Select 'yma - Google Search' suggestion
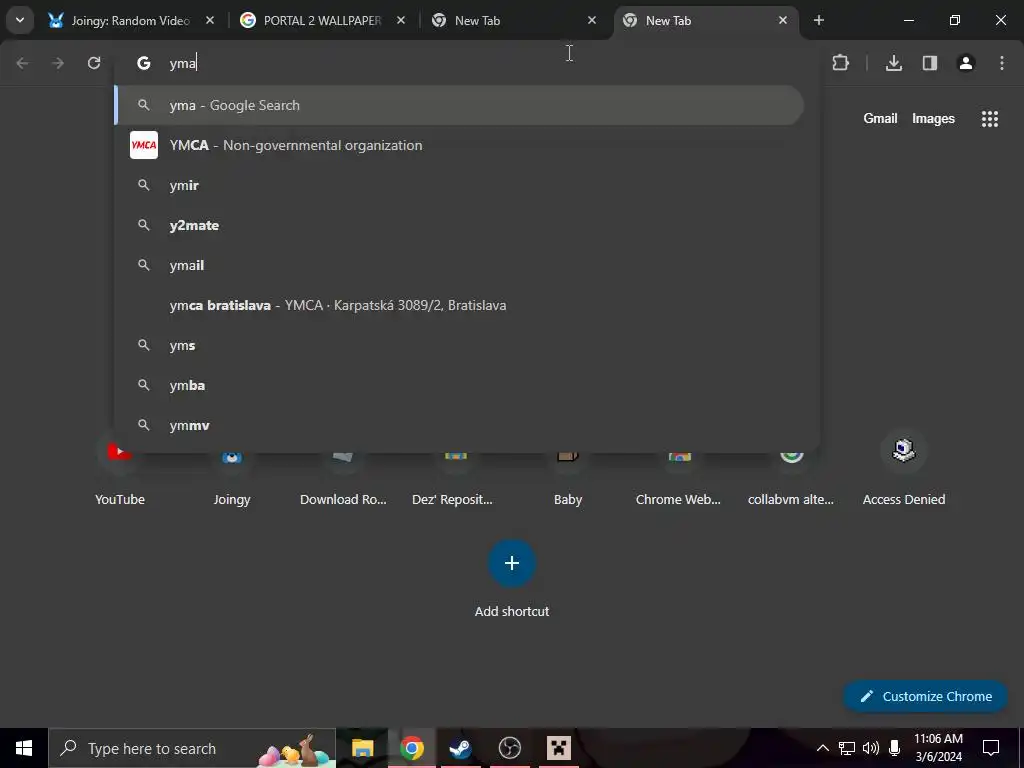 pos(459,105)
